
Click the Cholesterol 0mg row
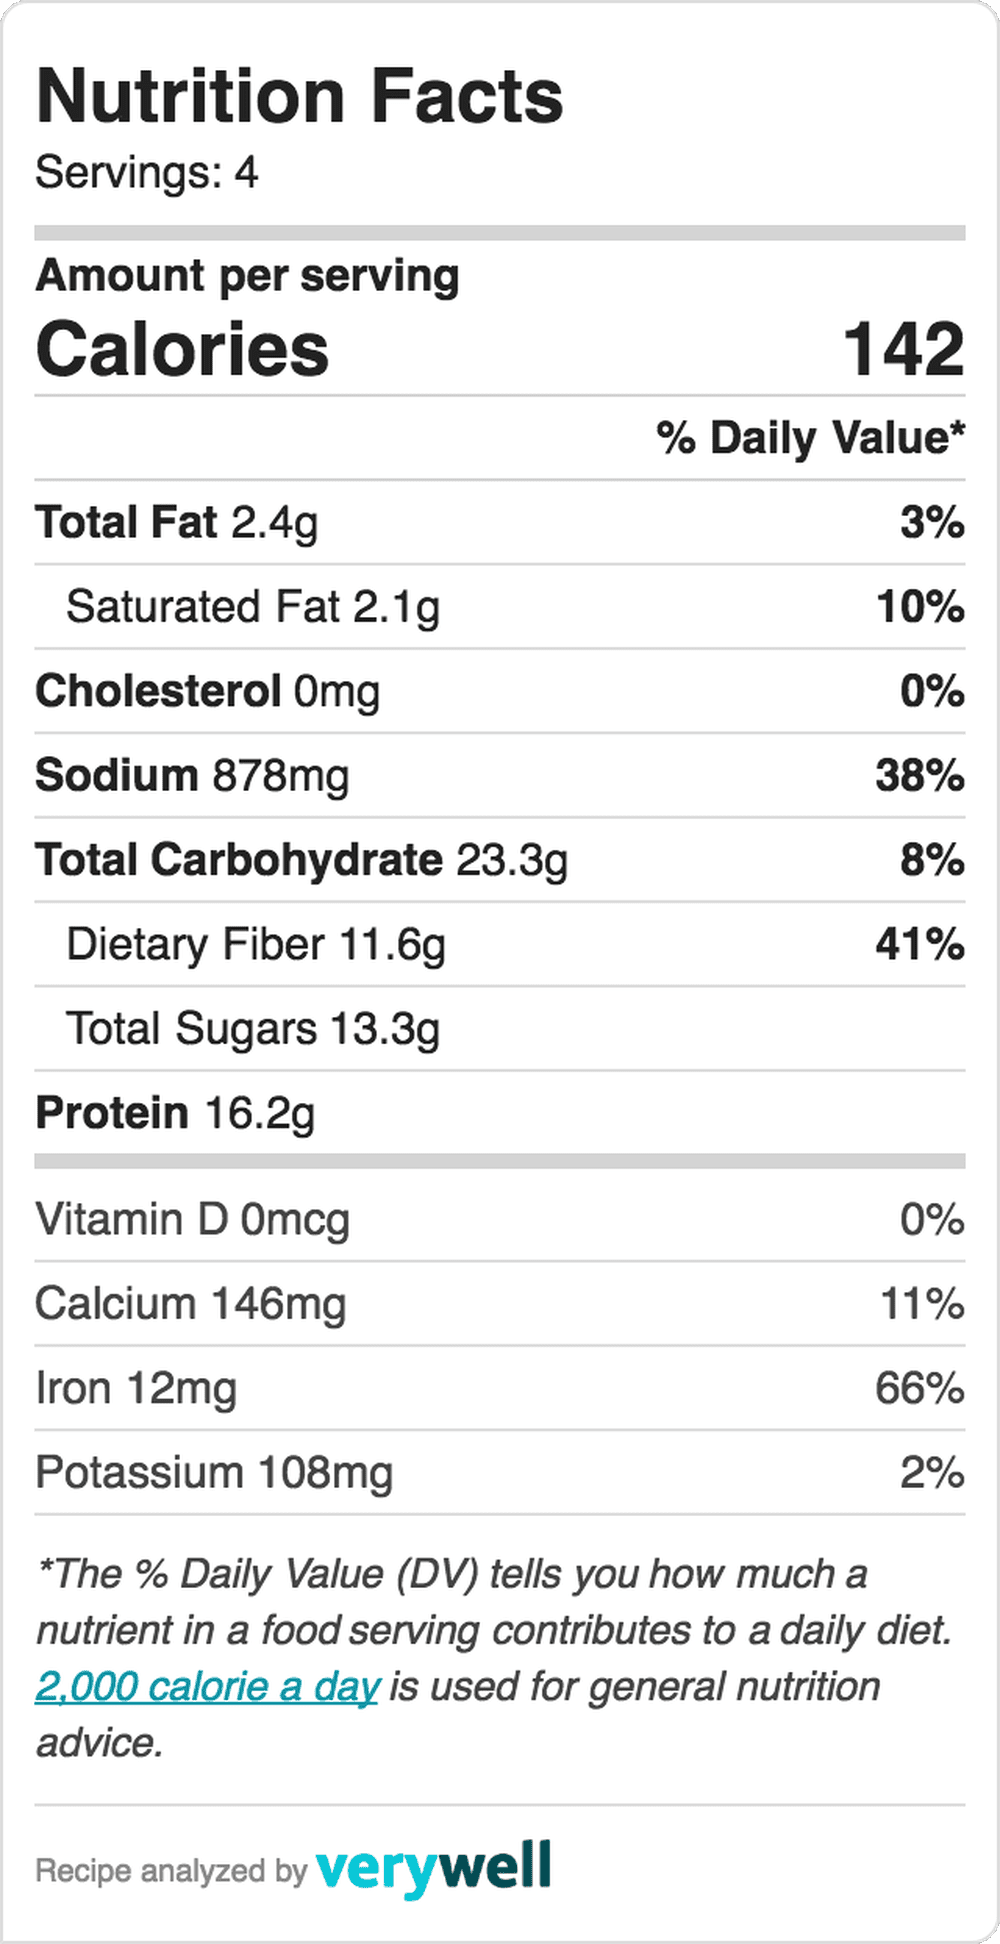pyautogui.click(x=500, y=691)
